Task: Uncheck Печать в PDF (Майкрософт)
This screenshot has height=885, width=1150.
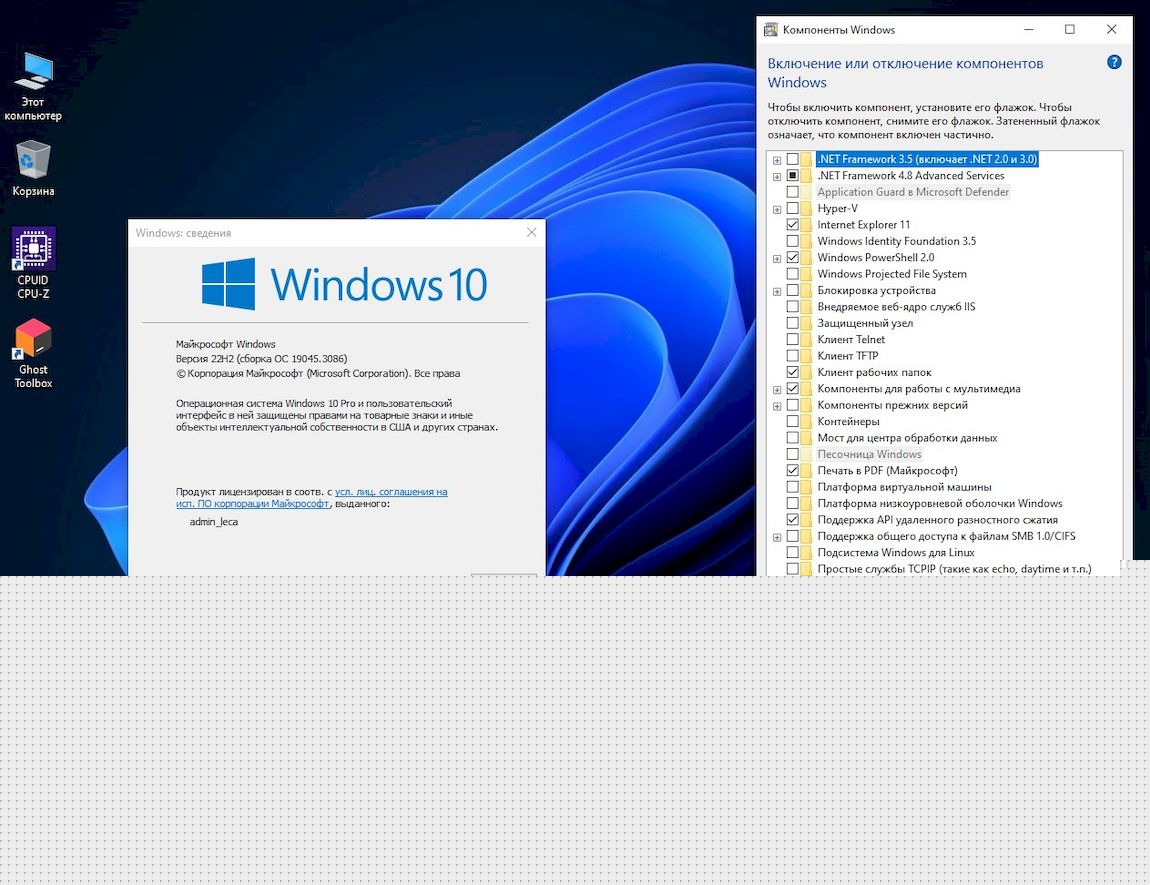Action: point(793,471)
